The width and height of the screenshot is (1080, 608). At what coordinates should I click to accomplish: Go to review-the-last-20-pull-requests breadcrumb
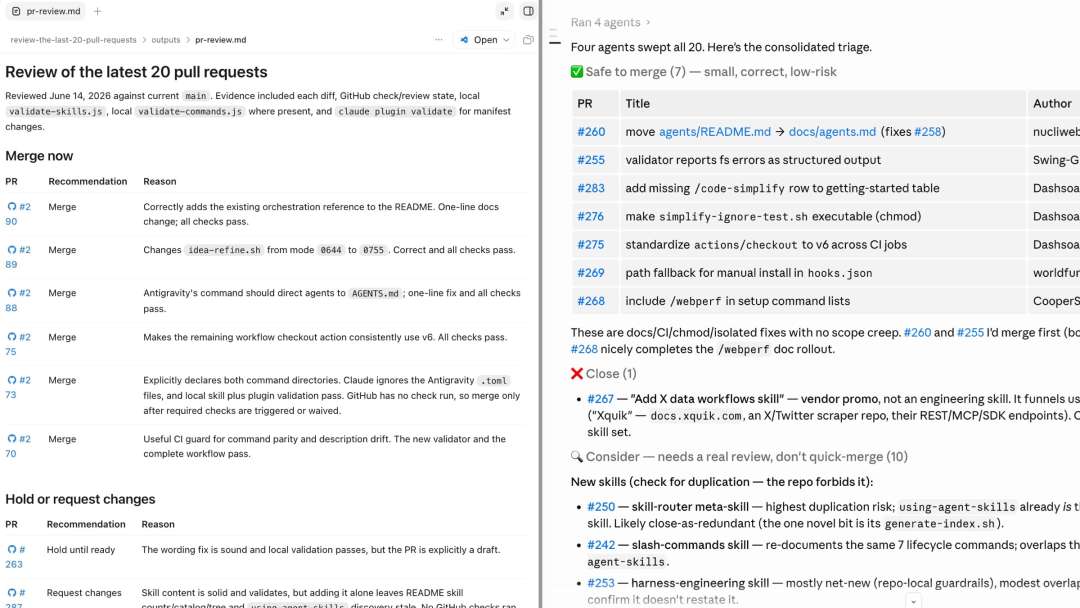click(73, 40)
